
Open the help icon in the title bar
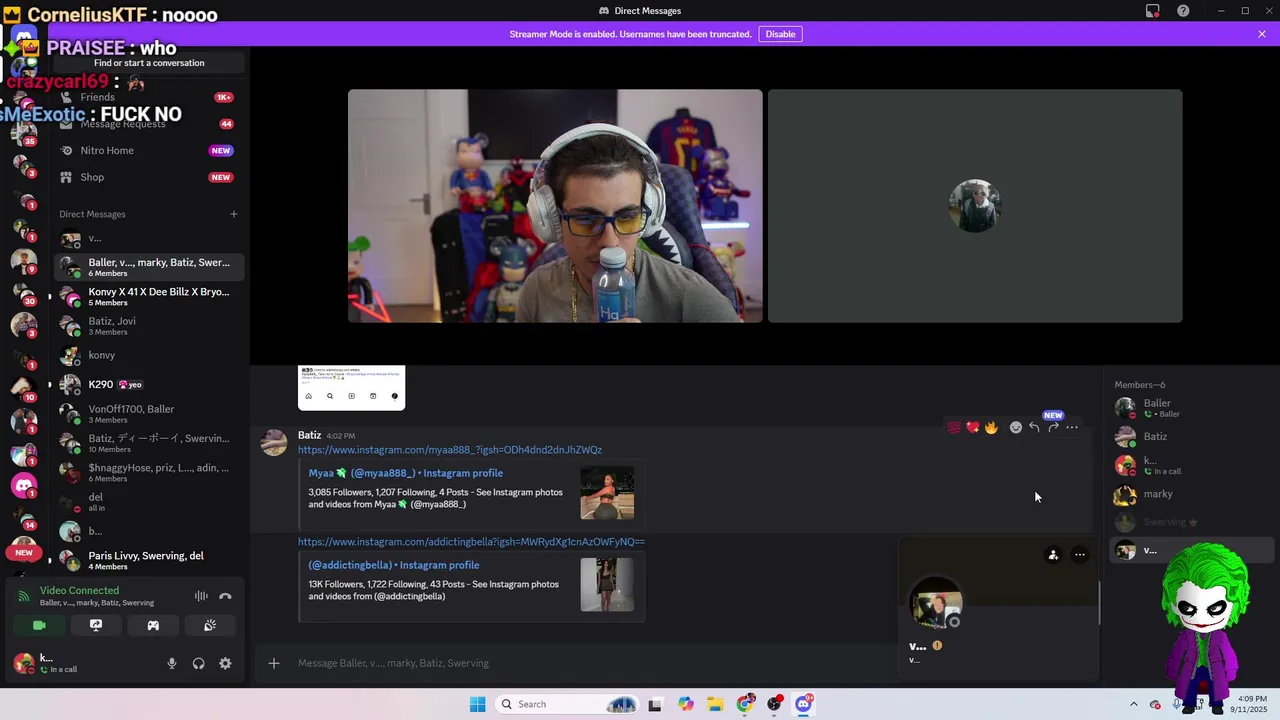[1183, 11]
